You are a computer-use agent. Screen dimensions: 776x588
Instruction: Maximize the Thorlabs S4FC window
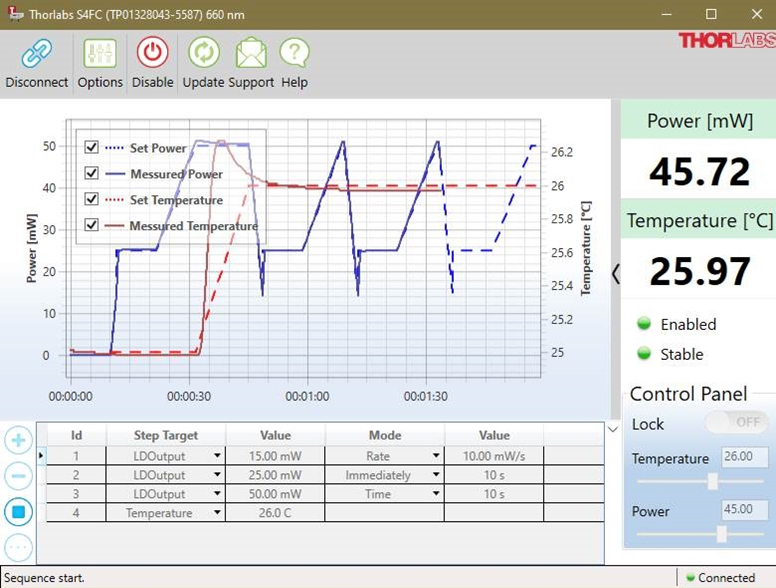(x=711, y=14)
